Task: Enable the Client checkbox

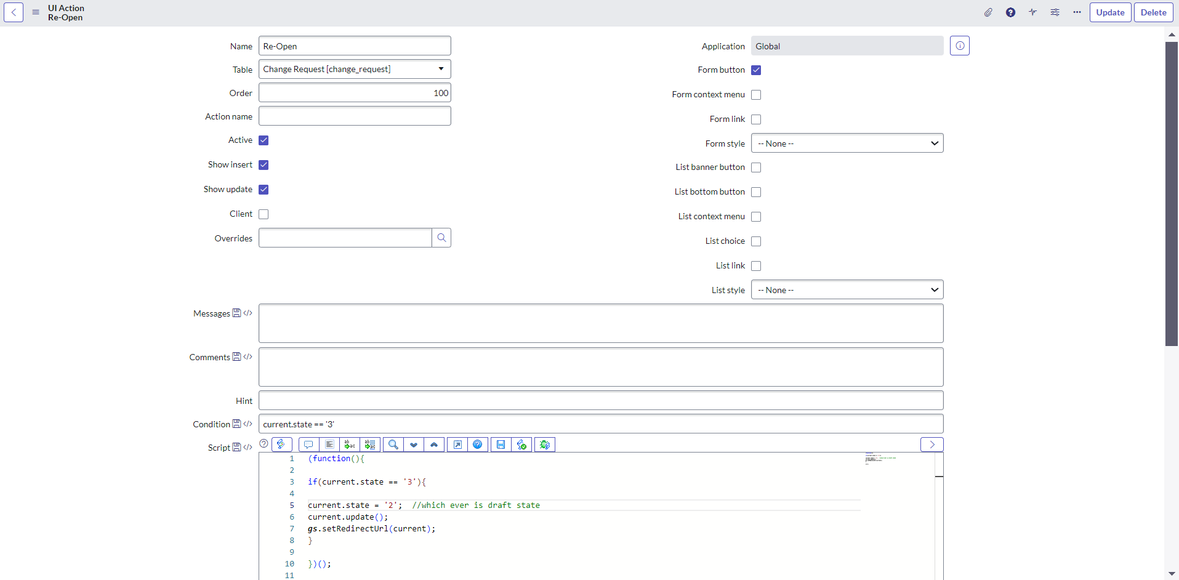Action: click(x=264, y=214)
